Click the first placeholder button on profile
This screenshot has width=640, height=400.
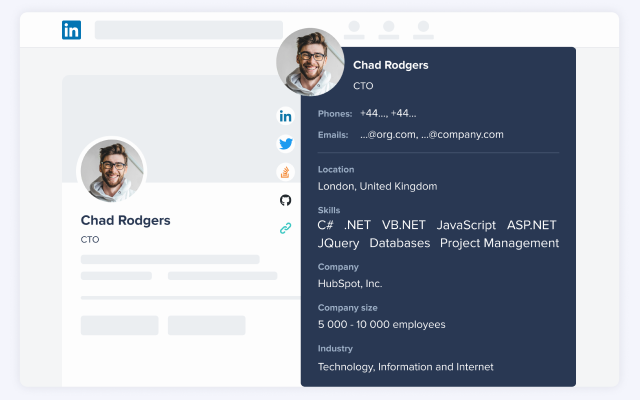119,325
